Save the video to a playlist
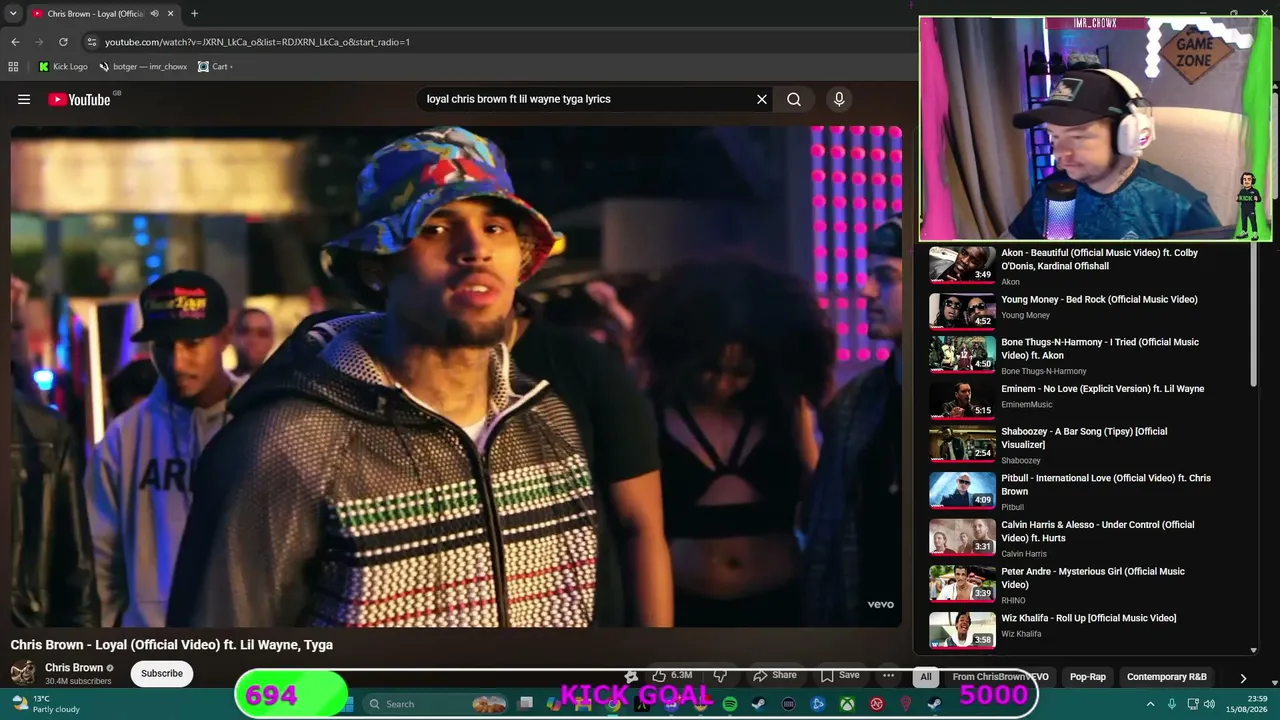Image resolution: width=1280 pixels, height=720 pixels. (x=840, y=676)
